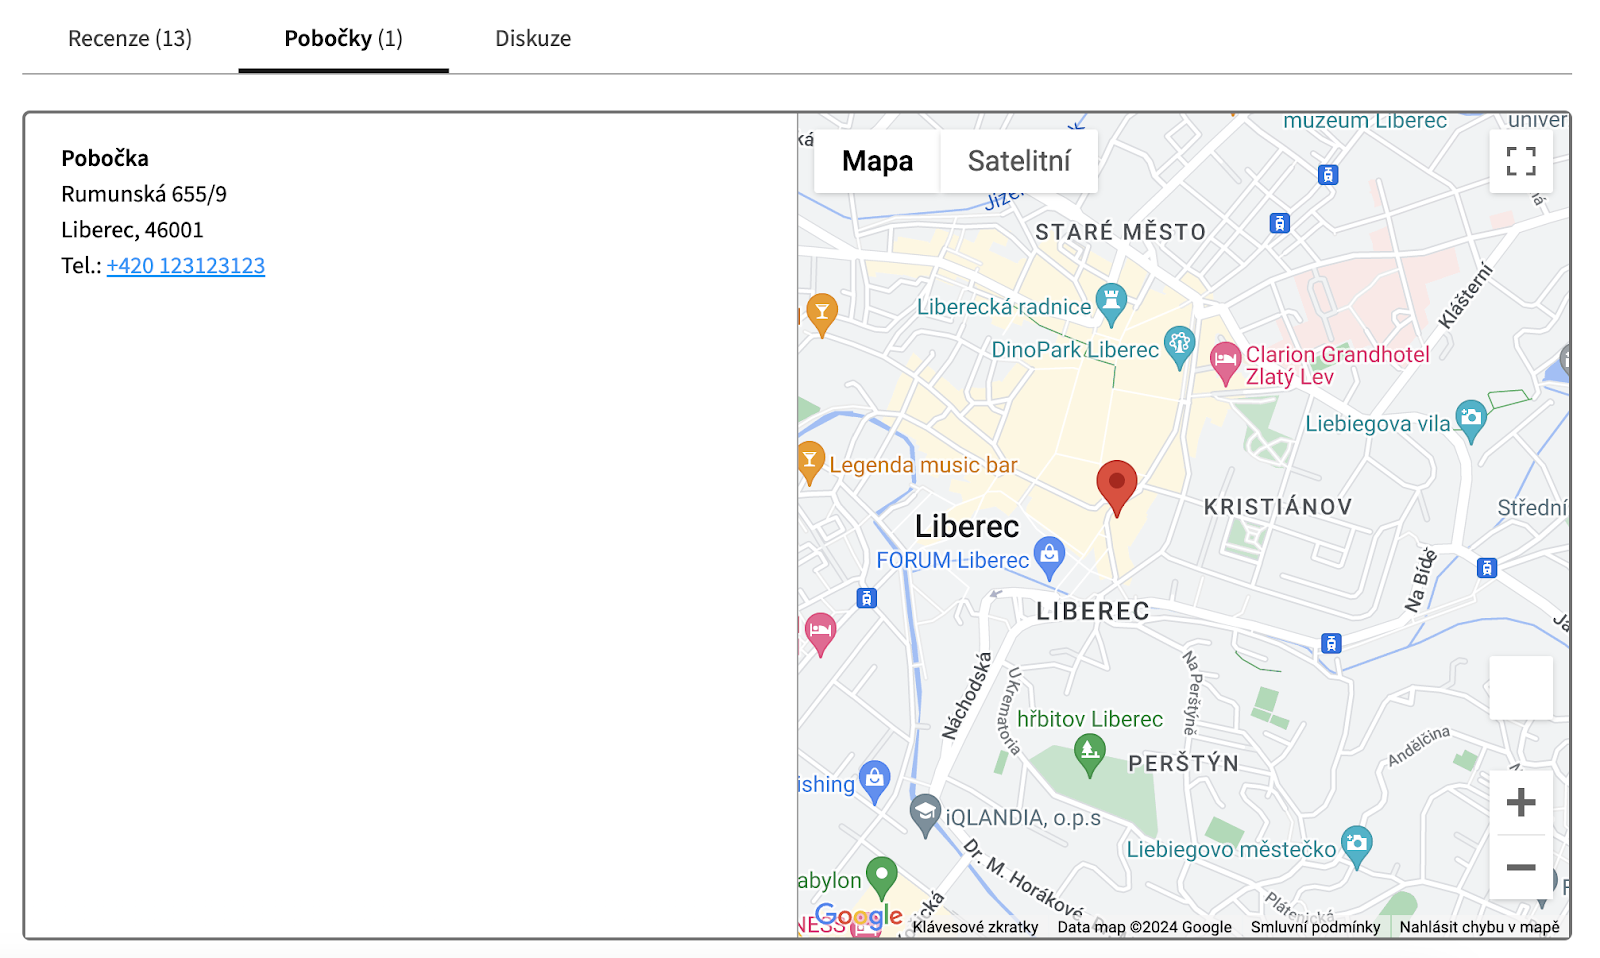Select the Pobočky (1) tab
This screenshot has height=958, width=1600.
click(343, 38)
